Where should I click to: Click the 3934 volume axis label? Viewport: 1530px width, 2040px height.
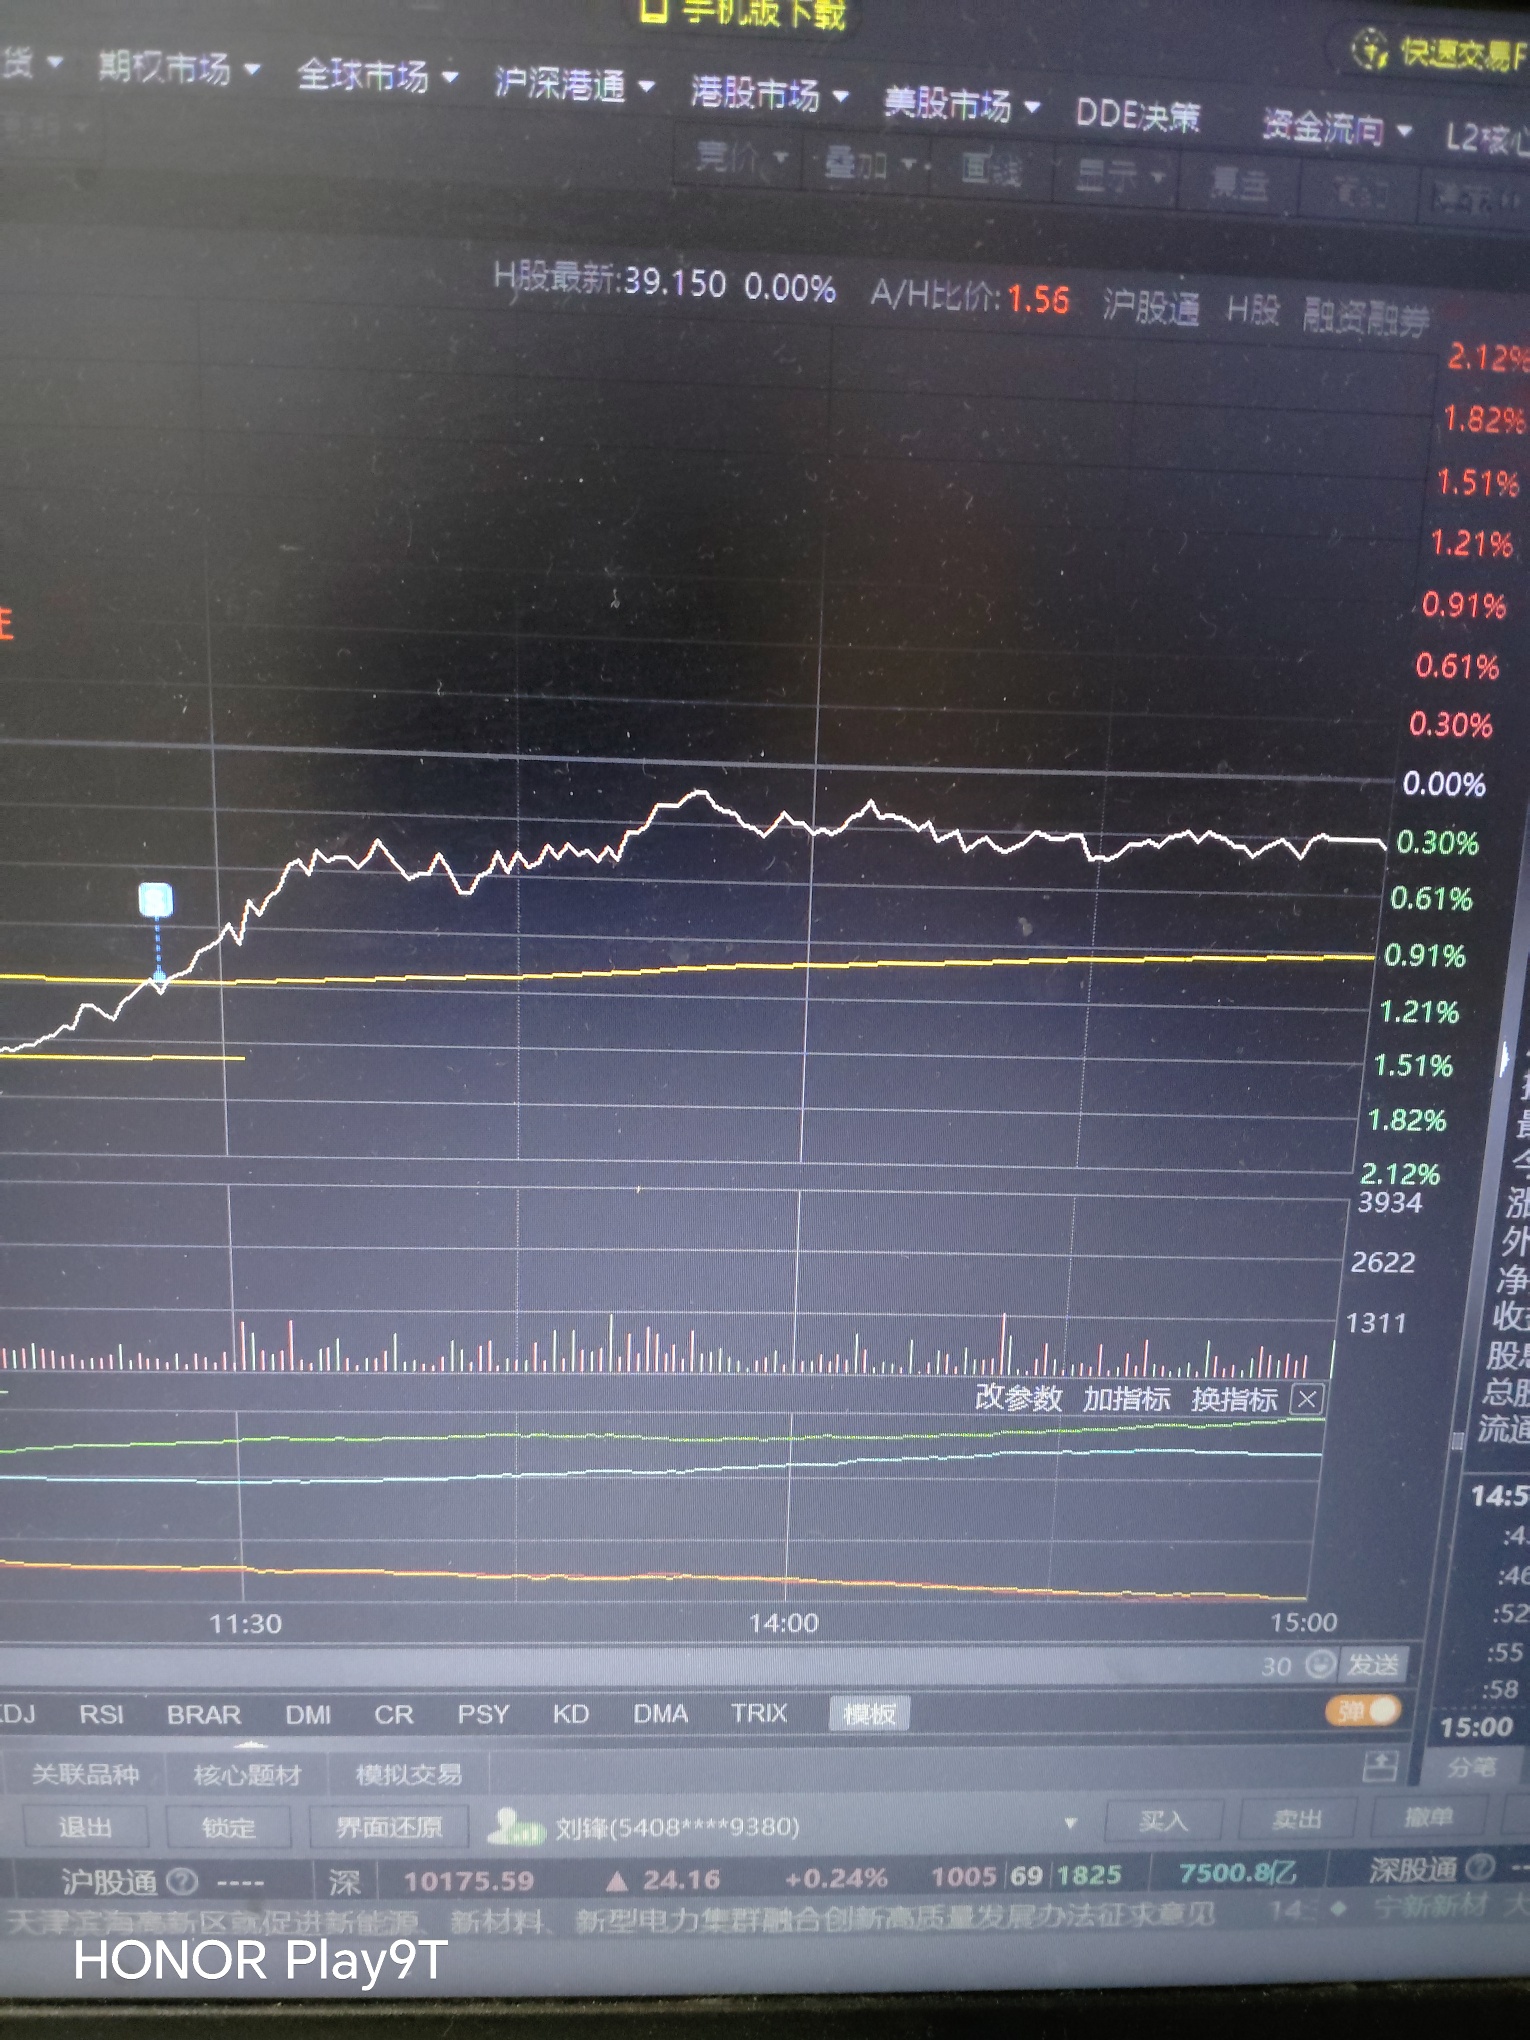click(1389, 1202)
